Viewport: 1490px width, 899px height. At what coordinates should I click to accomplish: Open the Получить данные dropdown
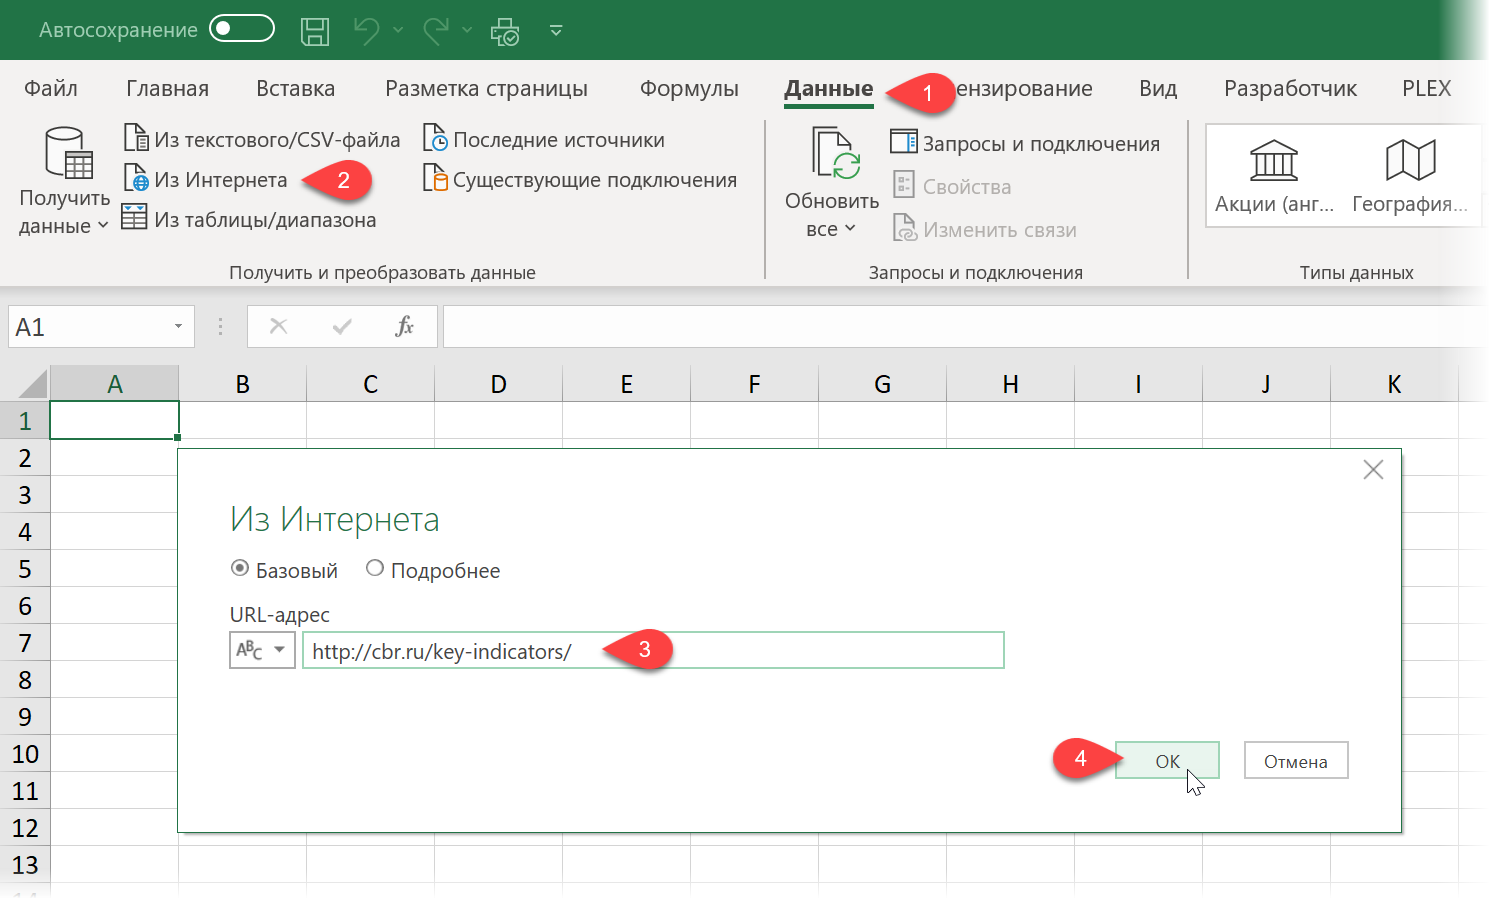[x=64, y=180]
